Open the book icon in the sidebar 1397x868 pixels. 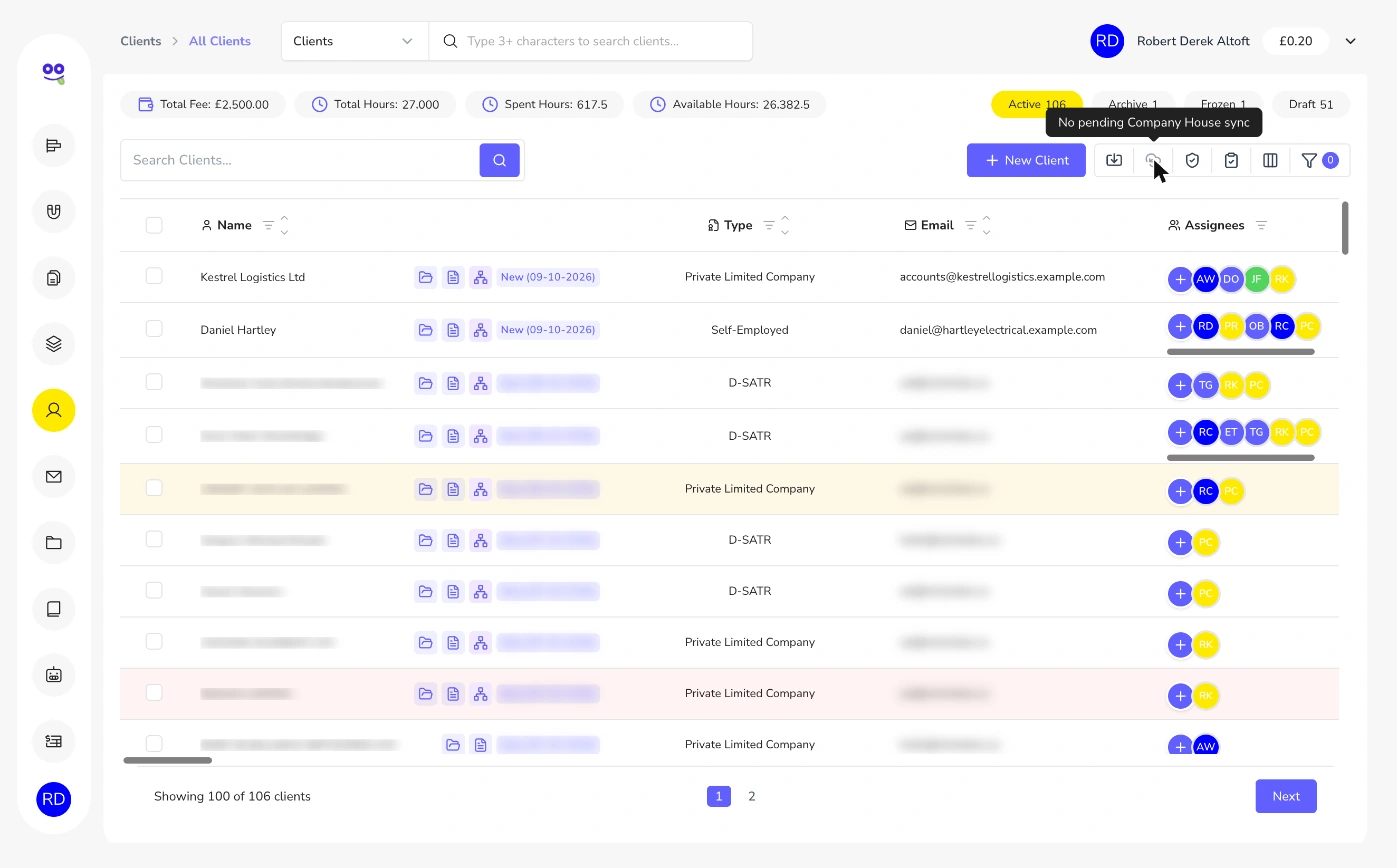[x=54, y=609]
